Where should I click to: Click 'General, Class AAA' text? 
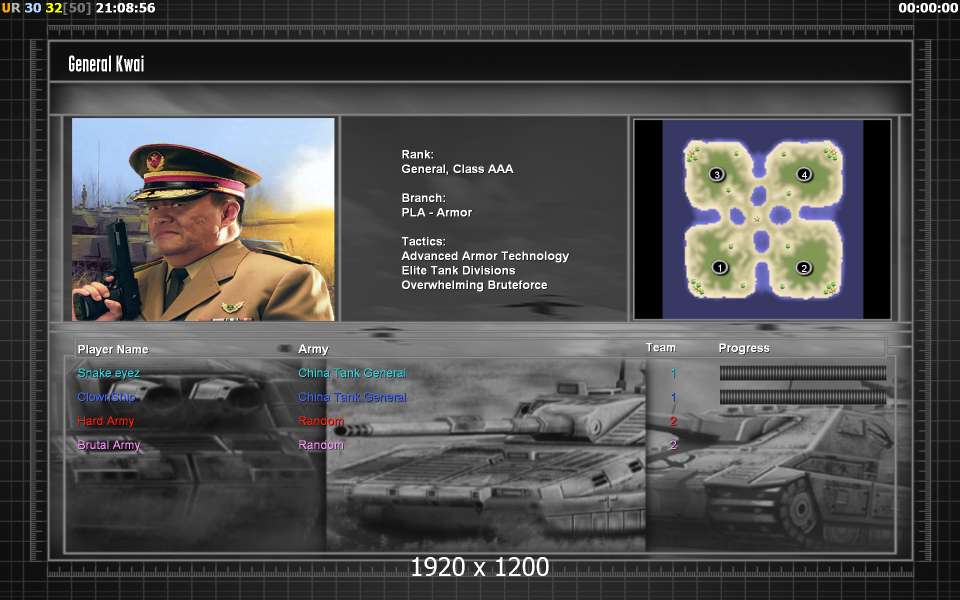[457, 169]
